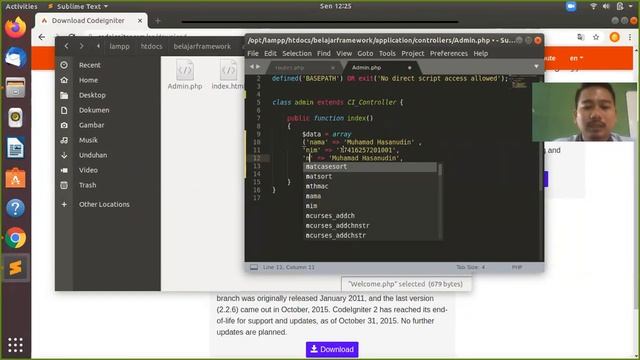
Task: Open the Find menu
Action: tap(324, 53)
